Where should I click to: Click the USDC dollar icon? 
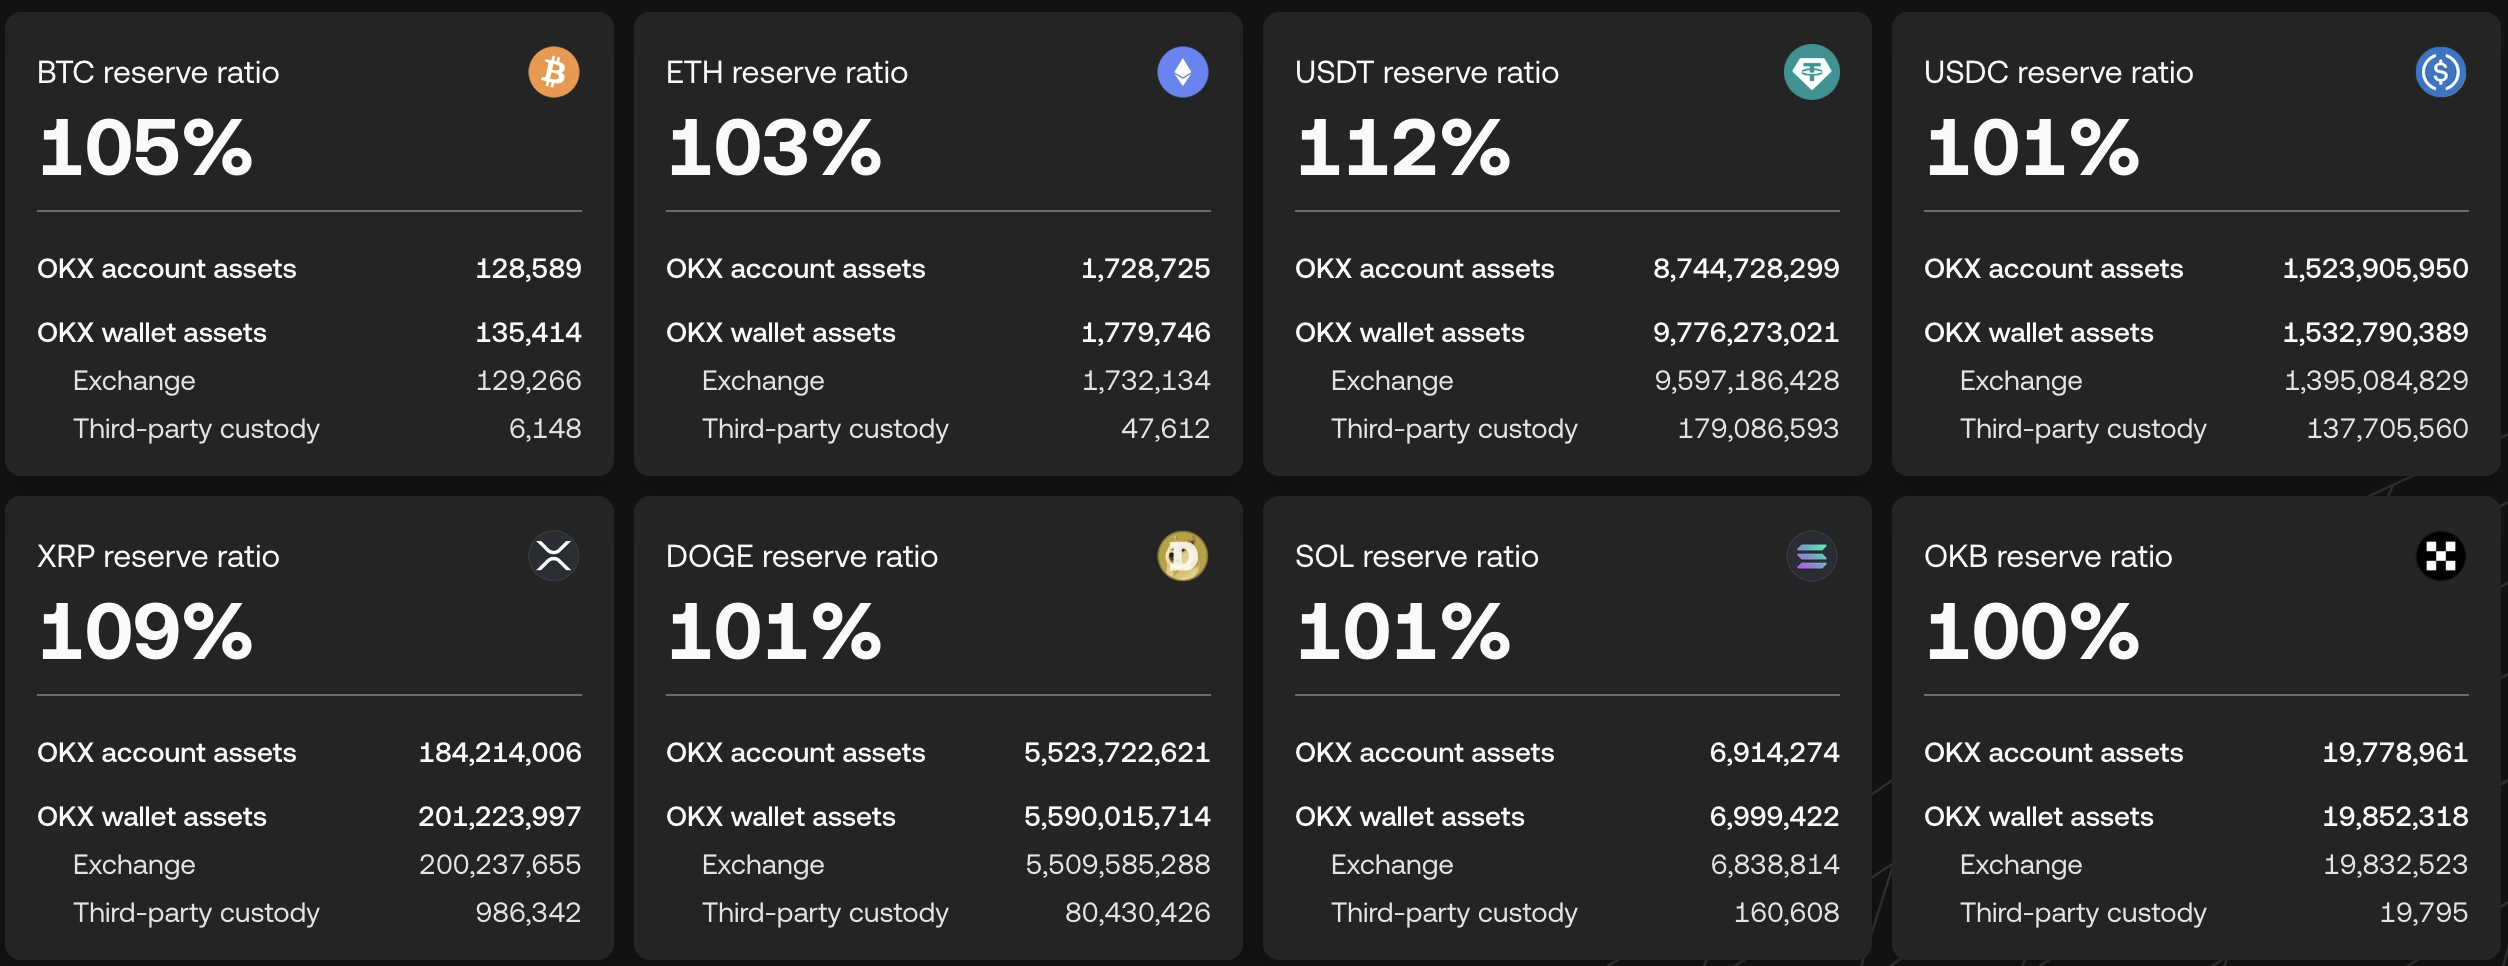pyautogui.click(x=2441, y=72)
